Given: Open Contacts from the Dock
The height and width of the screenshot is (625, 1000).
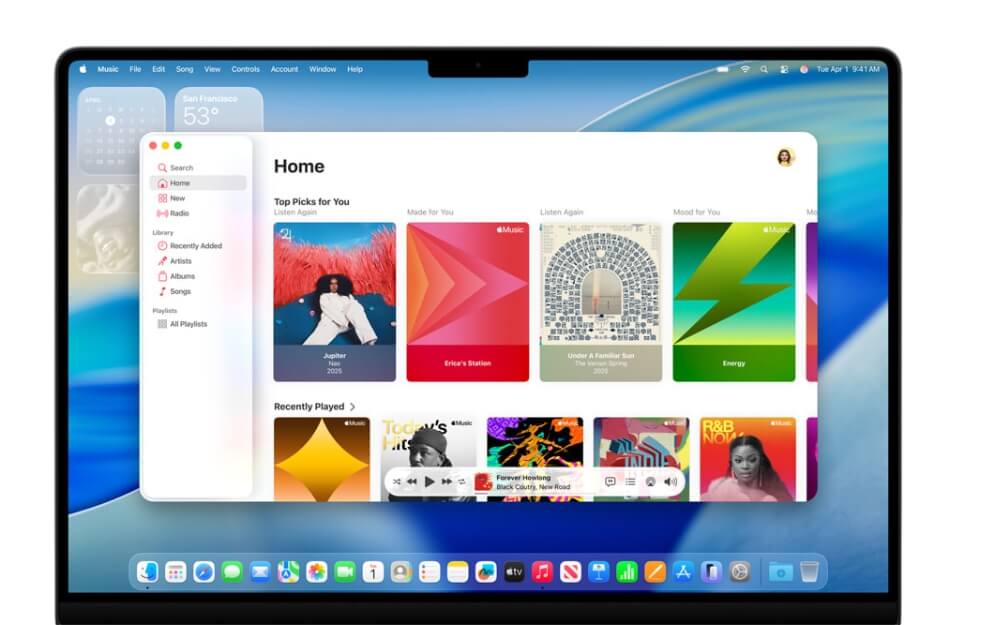Looking at the screenshot, I should (401, 572).
